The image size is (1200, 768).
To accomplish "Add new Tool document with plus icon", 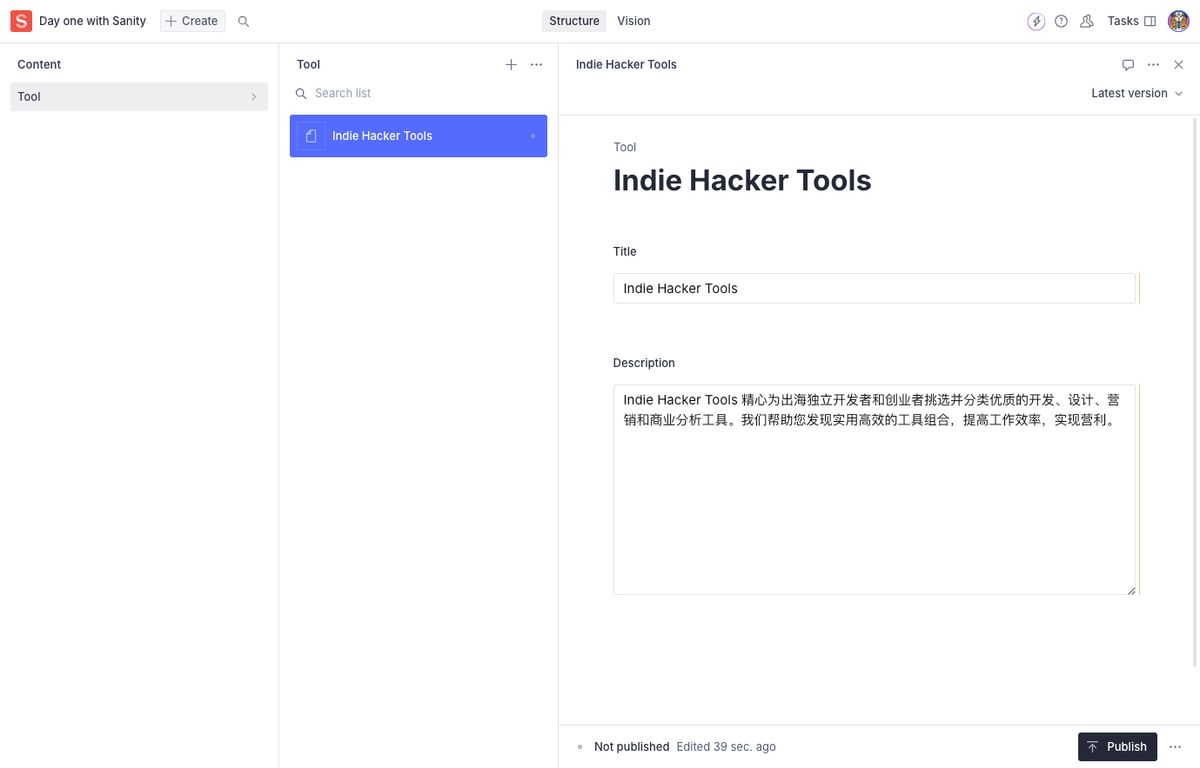I will [x=511, y=64].
